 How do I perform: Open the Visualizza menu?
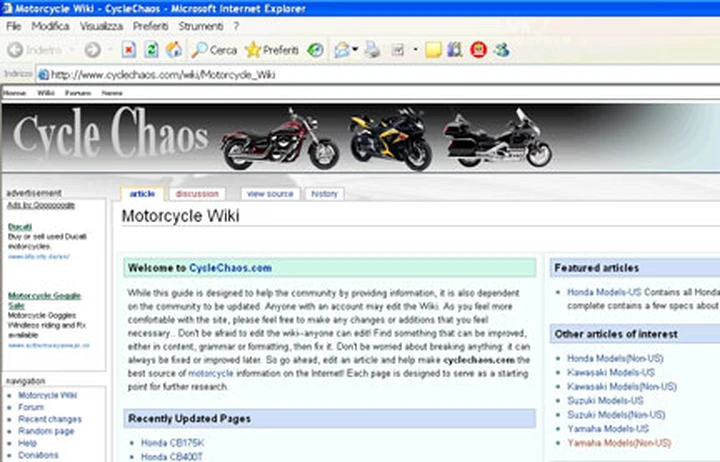tap(101, 26)
